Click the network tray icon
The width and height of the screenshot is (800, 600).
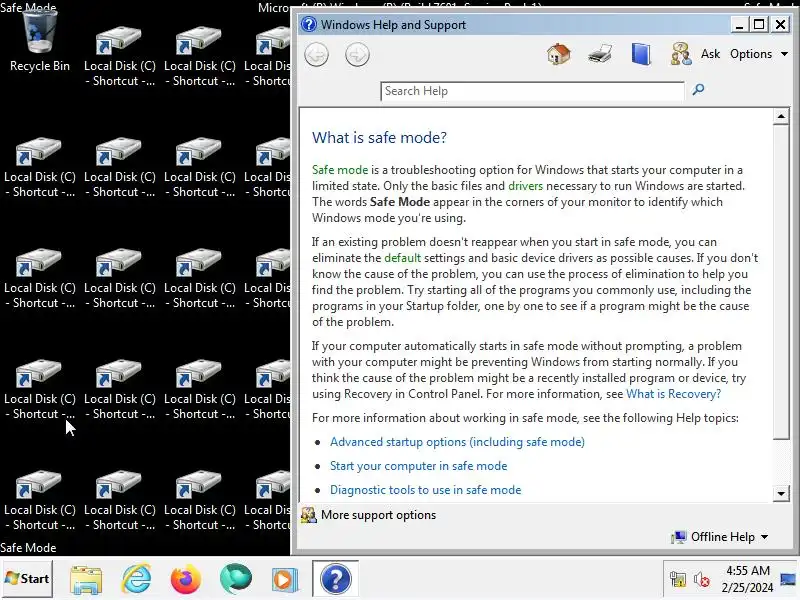(x=678, y=579)
